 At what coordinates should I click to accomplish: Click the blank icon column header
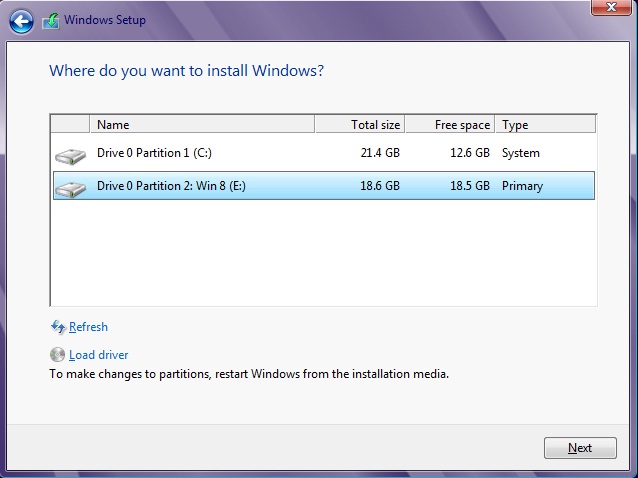[70, 124]
